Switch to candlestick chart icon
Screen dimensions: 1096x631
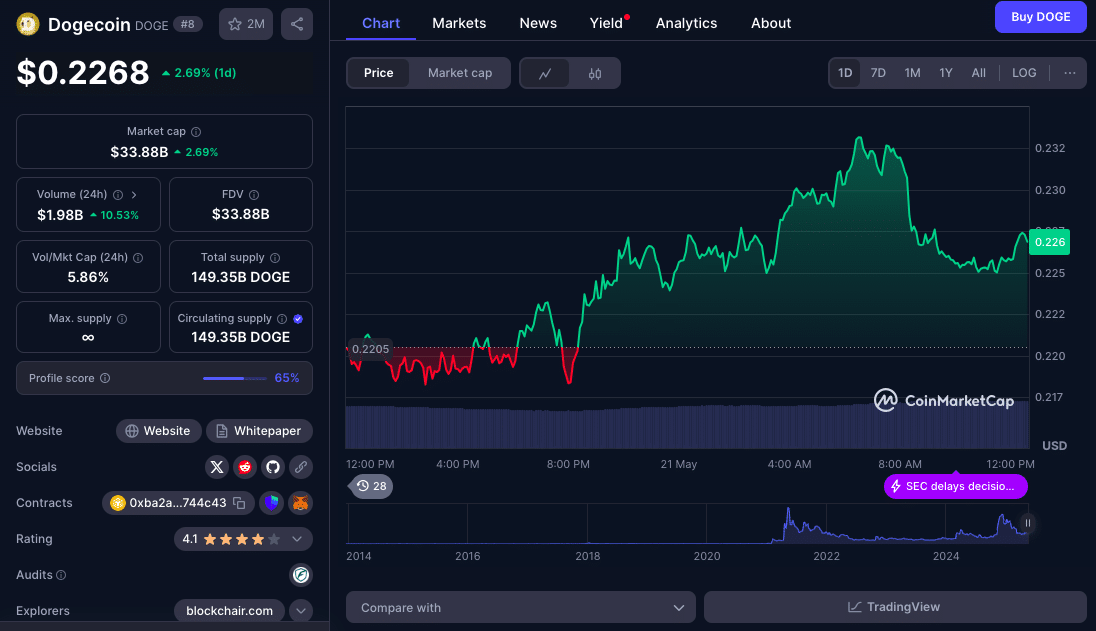pos(595,73)
